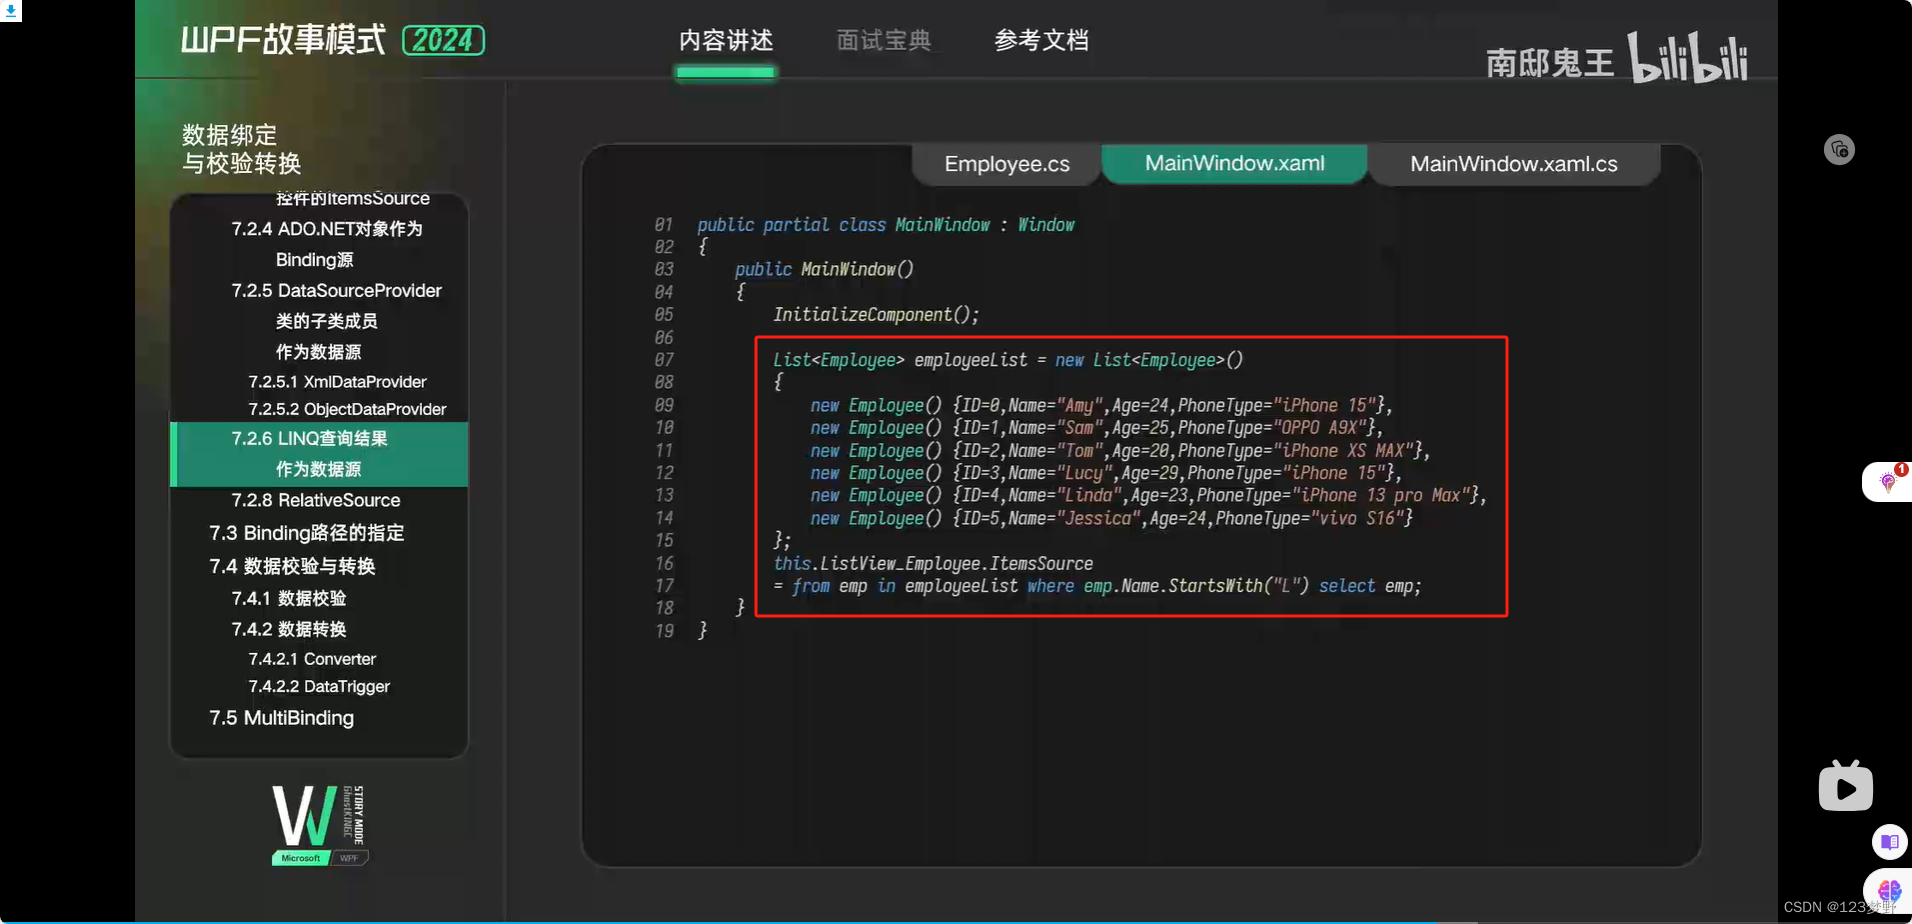The width and height of the screenshot is (1912, 924).
Task: Click the Employee line with Name="Lucy"
Action: 1106,473
